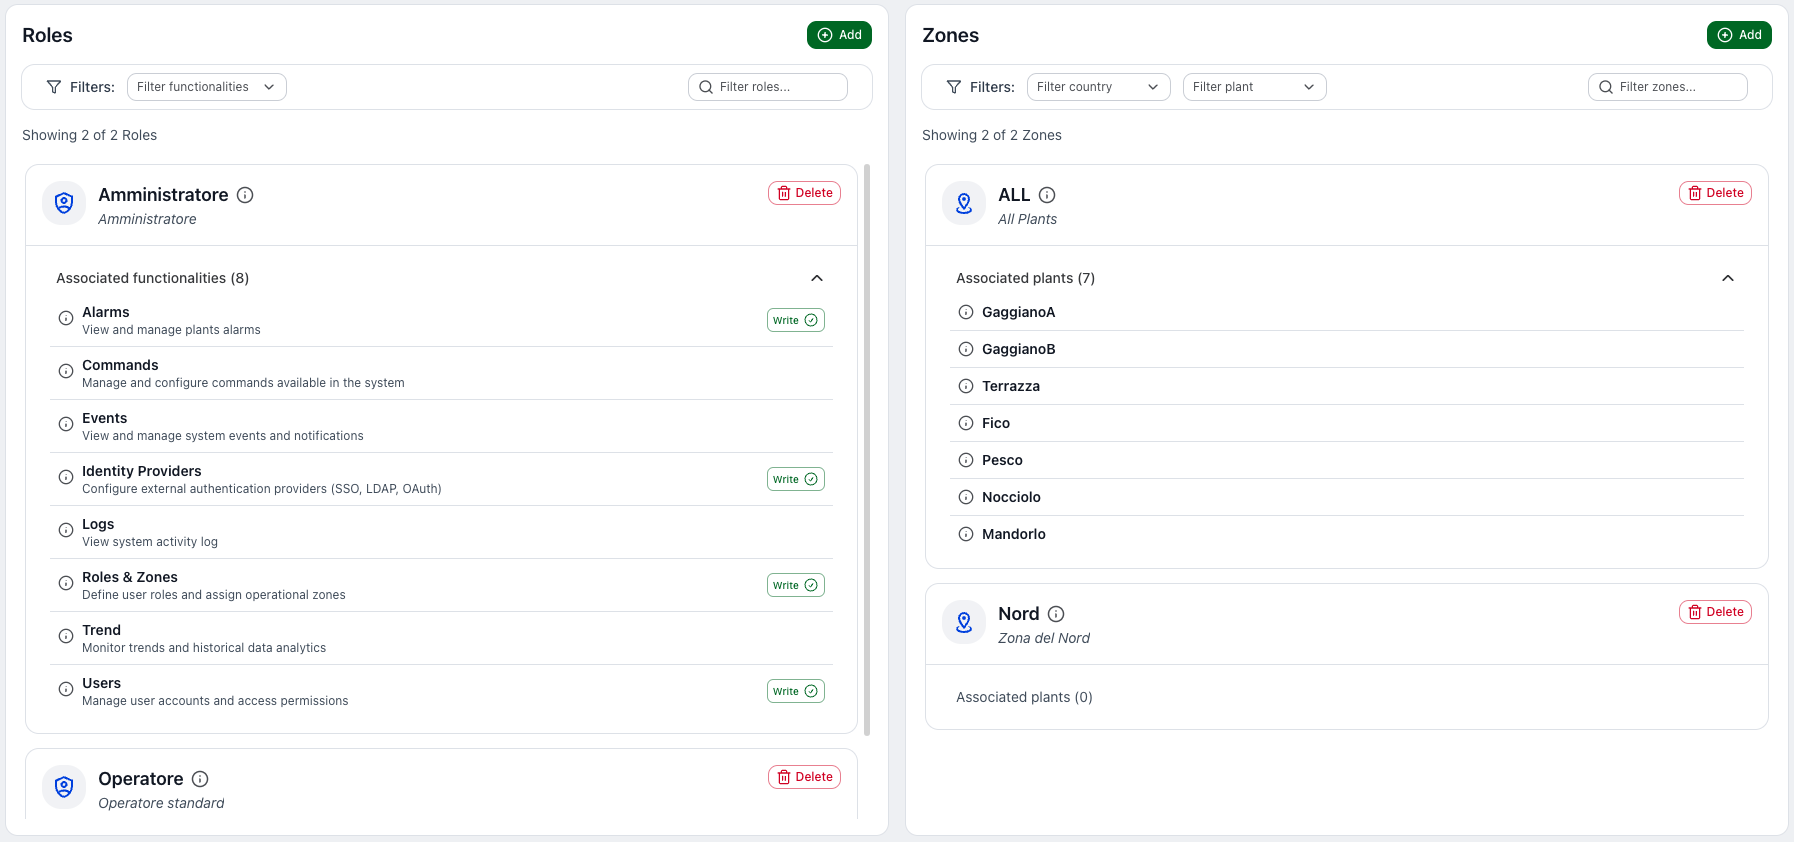Click info icon next to Amministratore title
The height and width of the screenshot is (842, 1794).
click(x=245, y=195)
